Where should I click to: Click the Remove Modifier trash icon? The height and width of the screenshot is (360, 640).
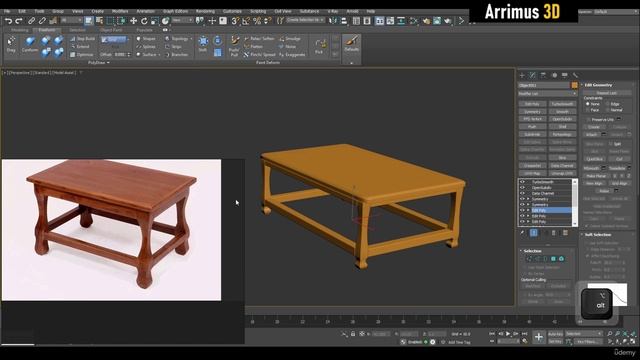553,233
